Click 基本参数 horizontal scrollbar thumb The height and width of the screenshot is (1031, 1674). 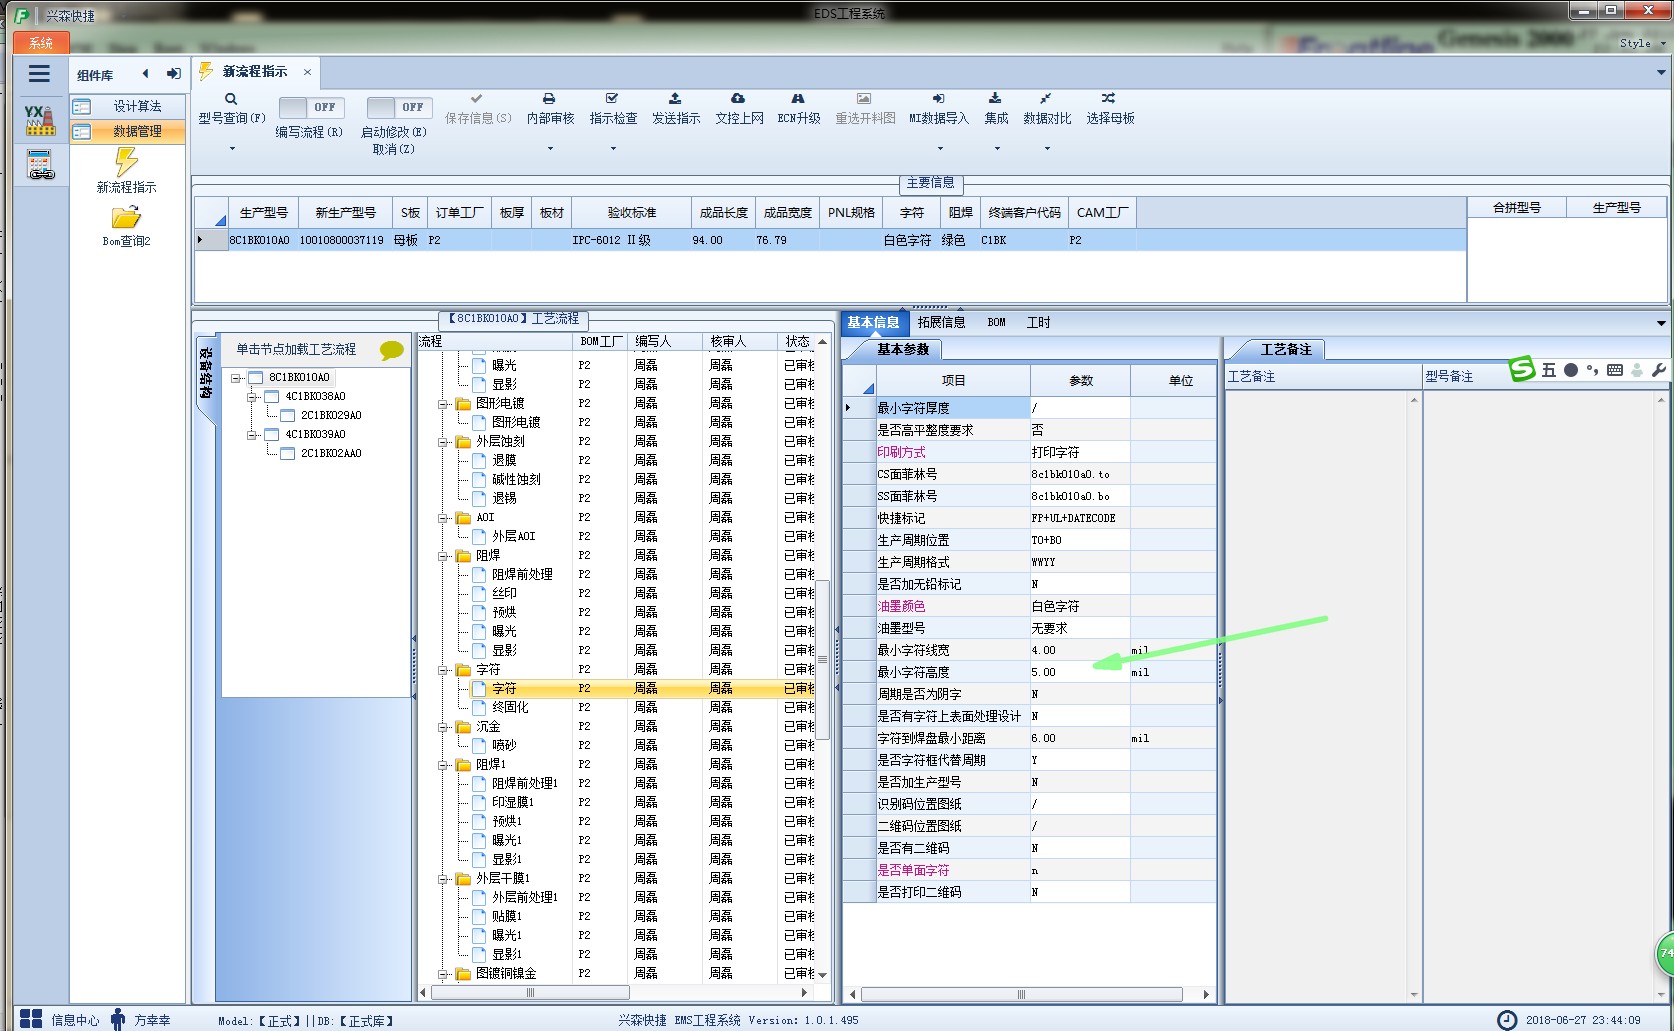pyautogui.click(x=1021, y=994)
